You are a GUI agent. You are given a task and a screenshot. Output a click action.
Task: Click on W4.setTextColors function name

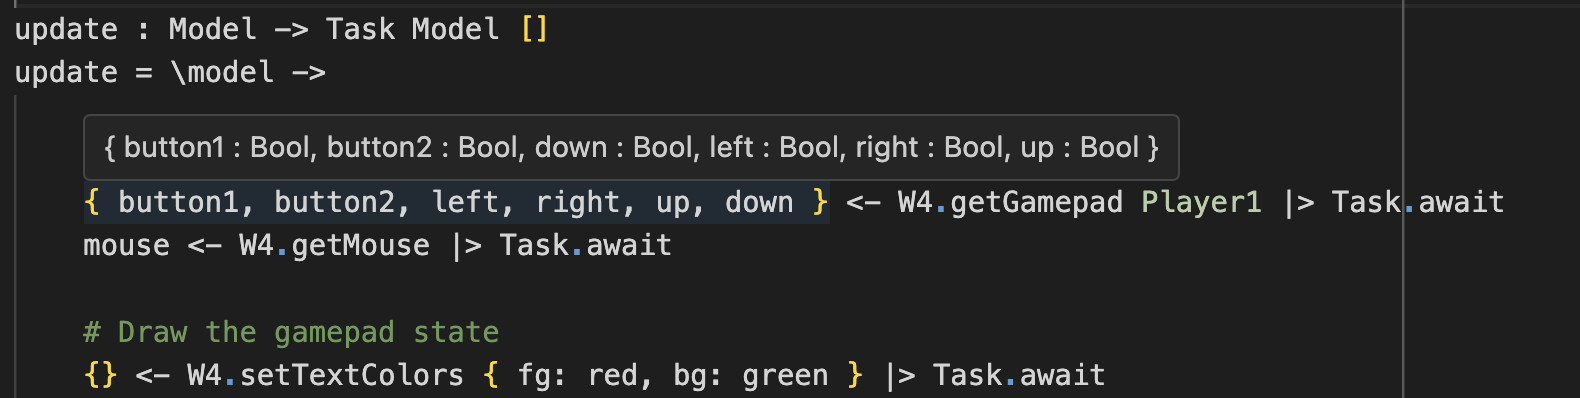(325, 375)
